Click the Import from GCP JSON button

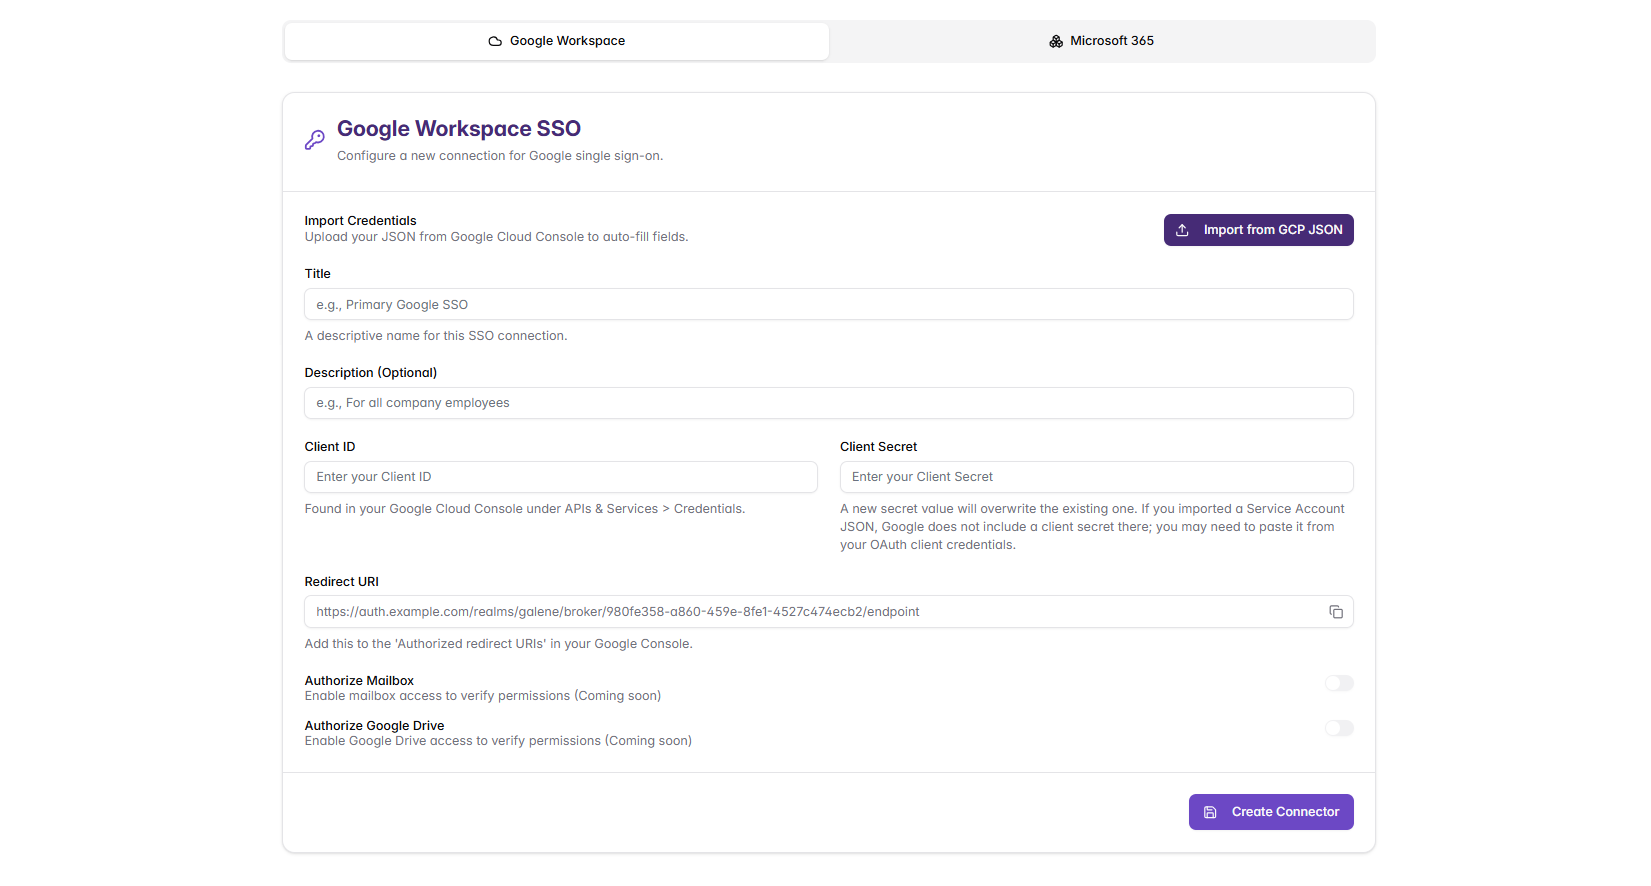click(x=1258, y=230)
